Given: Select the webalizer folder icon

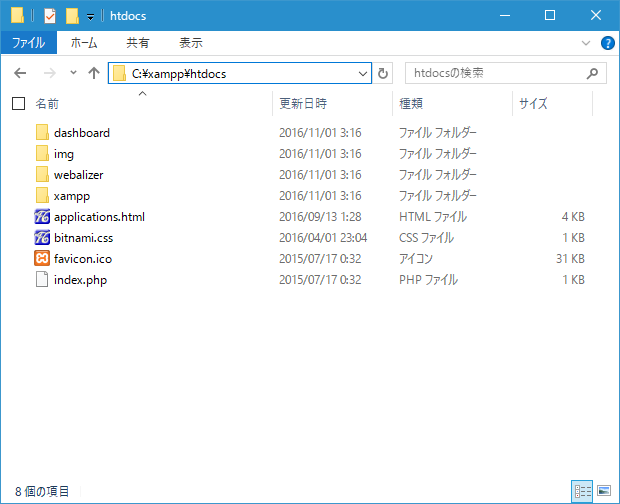Looking at the screenshot, I should pyautogui.click(x=42, y=174).
